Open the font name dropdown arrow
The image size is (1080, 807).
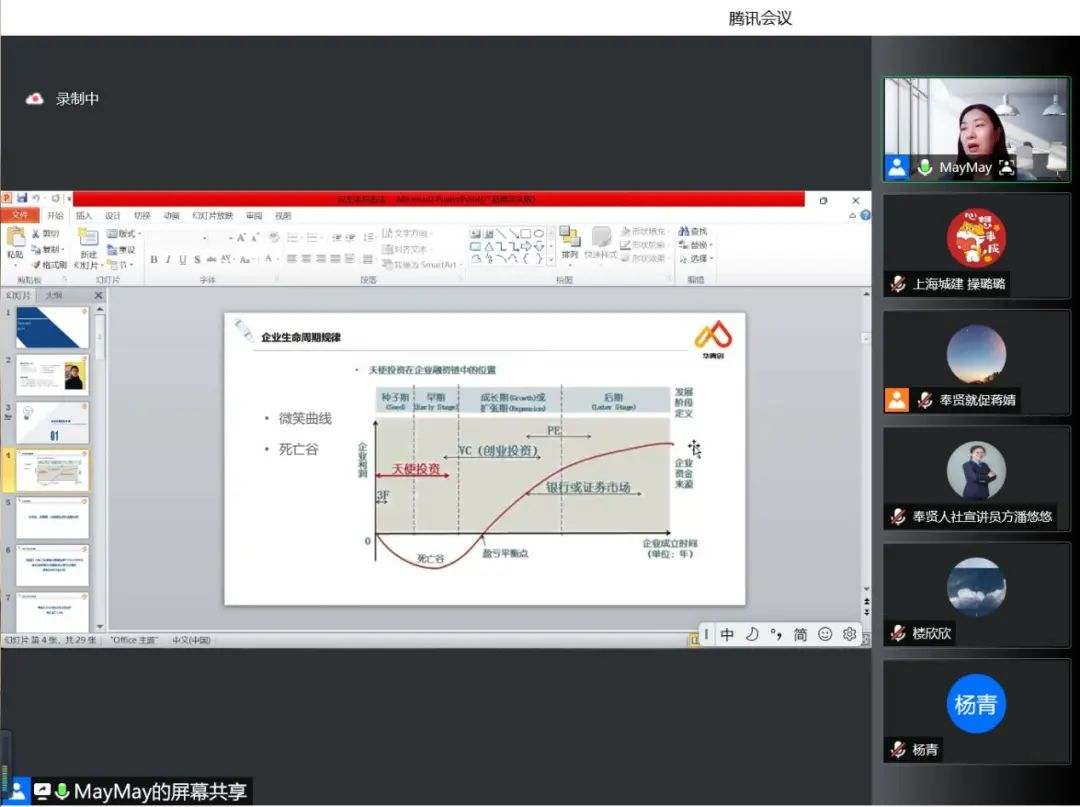(x=205, y=238)
